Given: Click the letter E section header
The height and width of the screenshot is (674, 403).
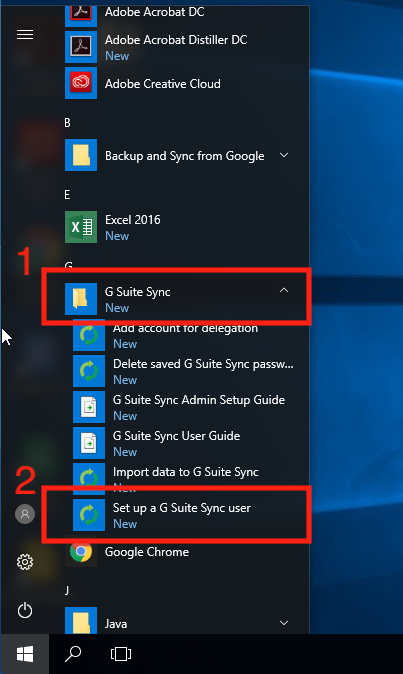Looking at the screenshot, I should (67, 195).
